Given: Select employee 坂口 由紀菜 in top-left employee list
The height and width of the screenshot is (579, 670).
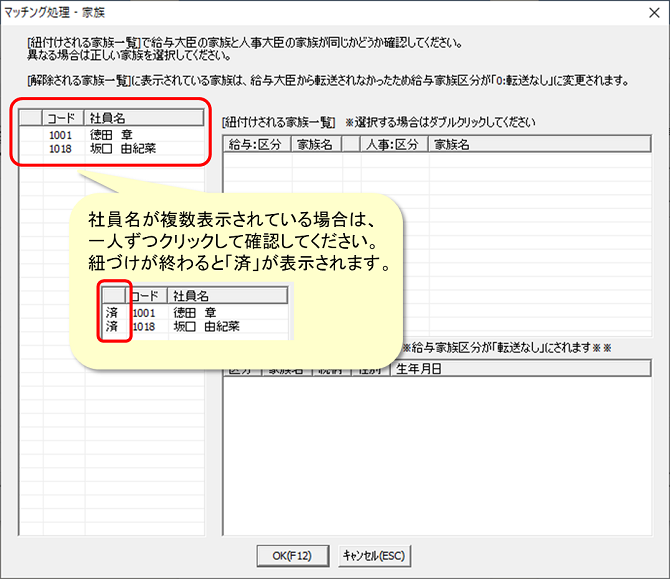Looking at the screenshot, I should 122,148.
